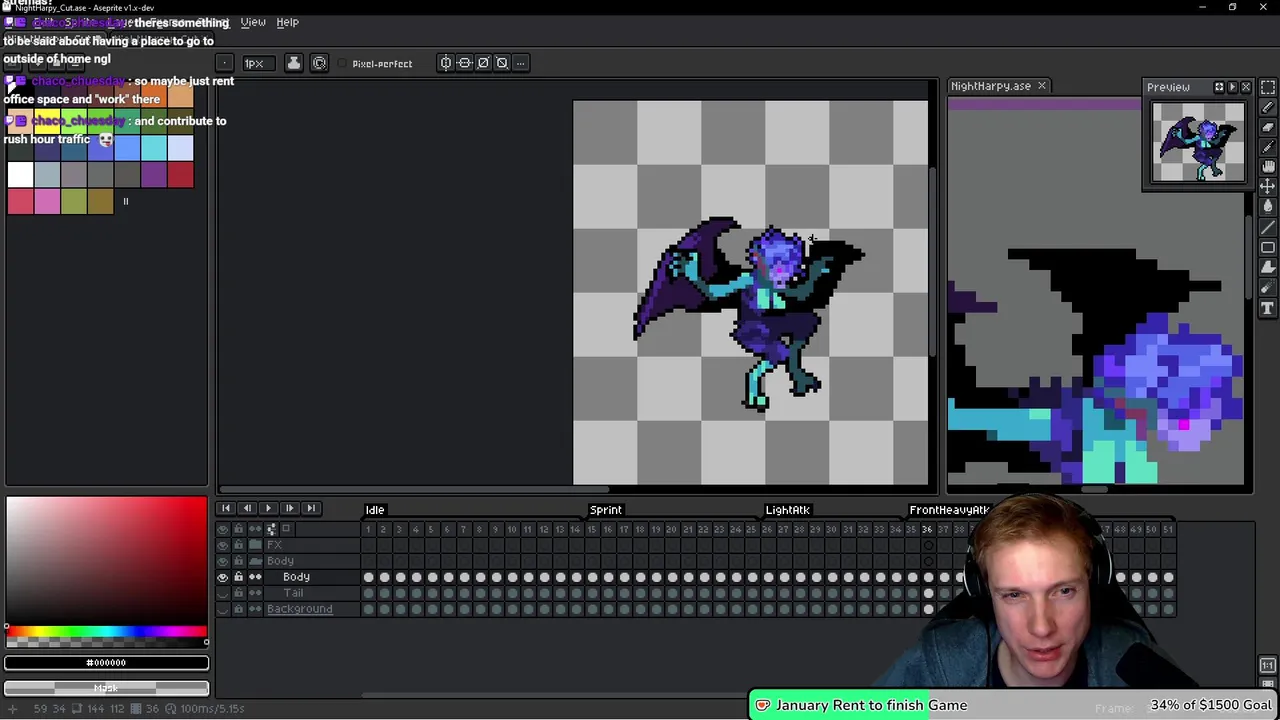Select the eraser tool
Screen dimensions: 1280x720
pos(1268,127)
